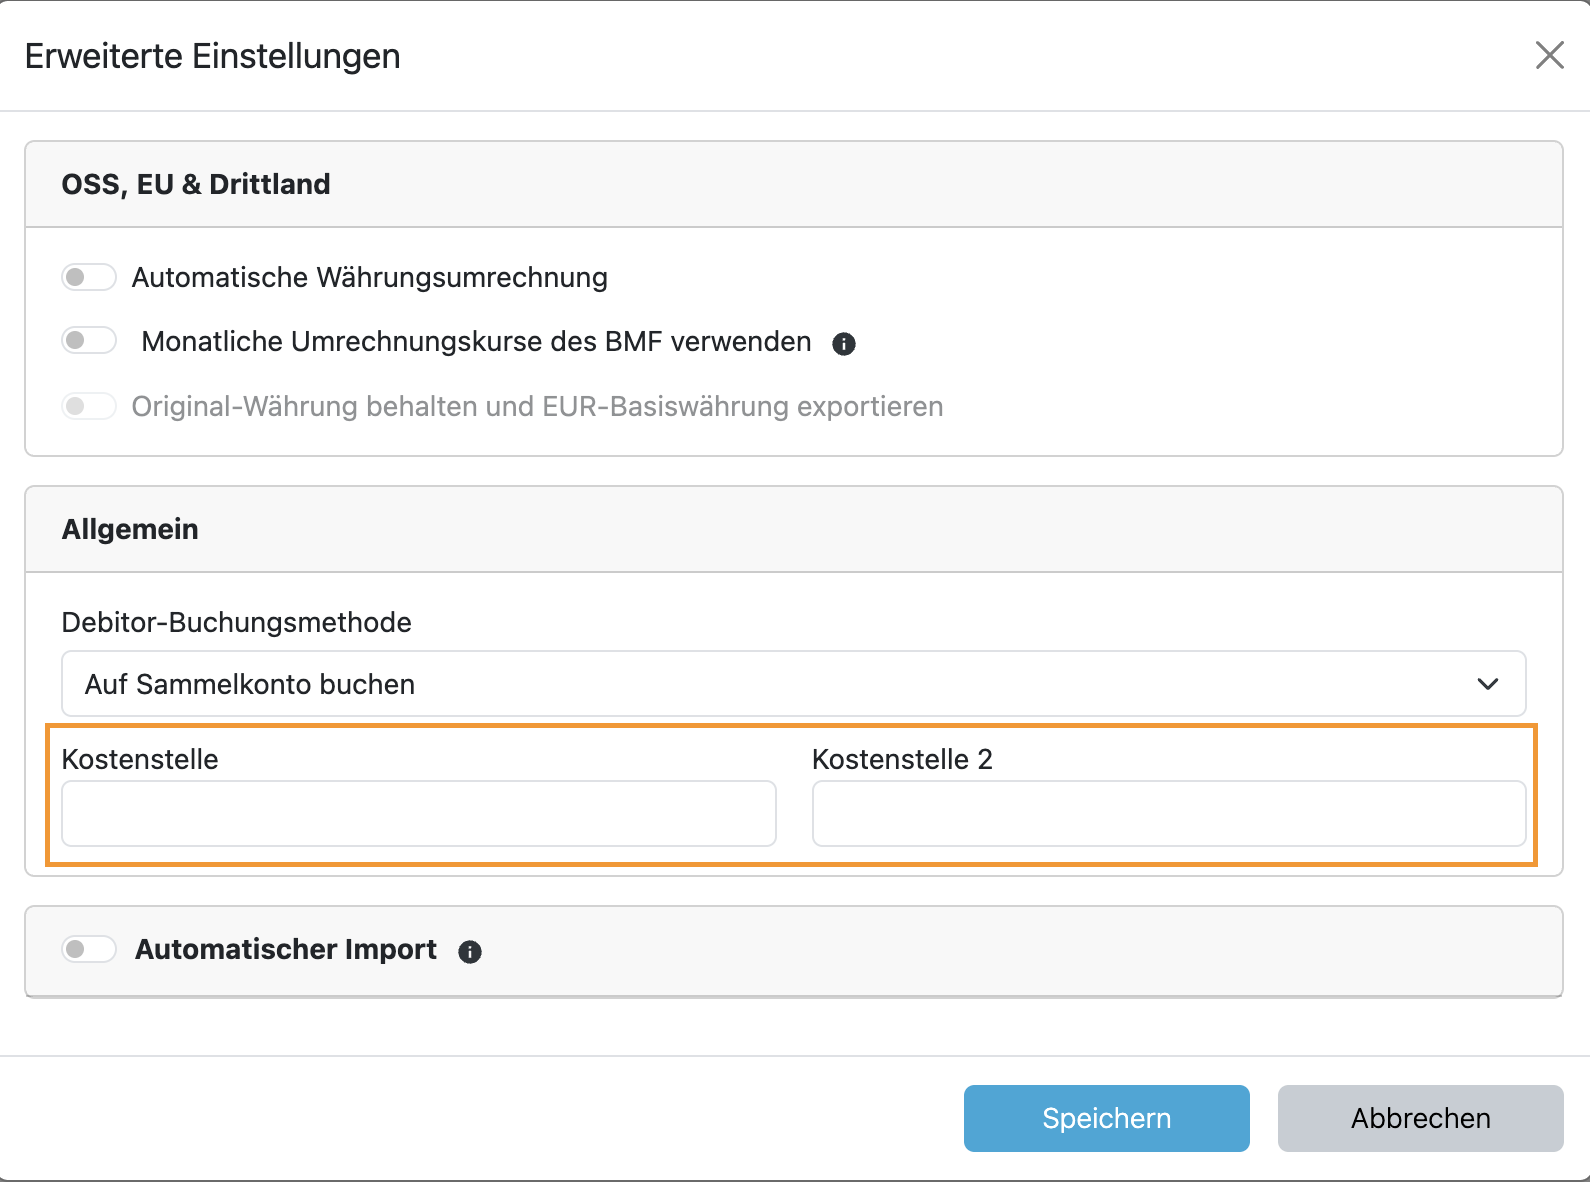Click the Erweiterte Einstellungen dialog title
This screenshot has width=1590, height=1182.
(x=212, y=56)
